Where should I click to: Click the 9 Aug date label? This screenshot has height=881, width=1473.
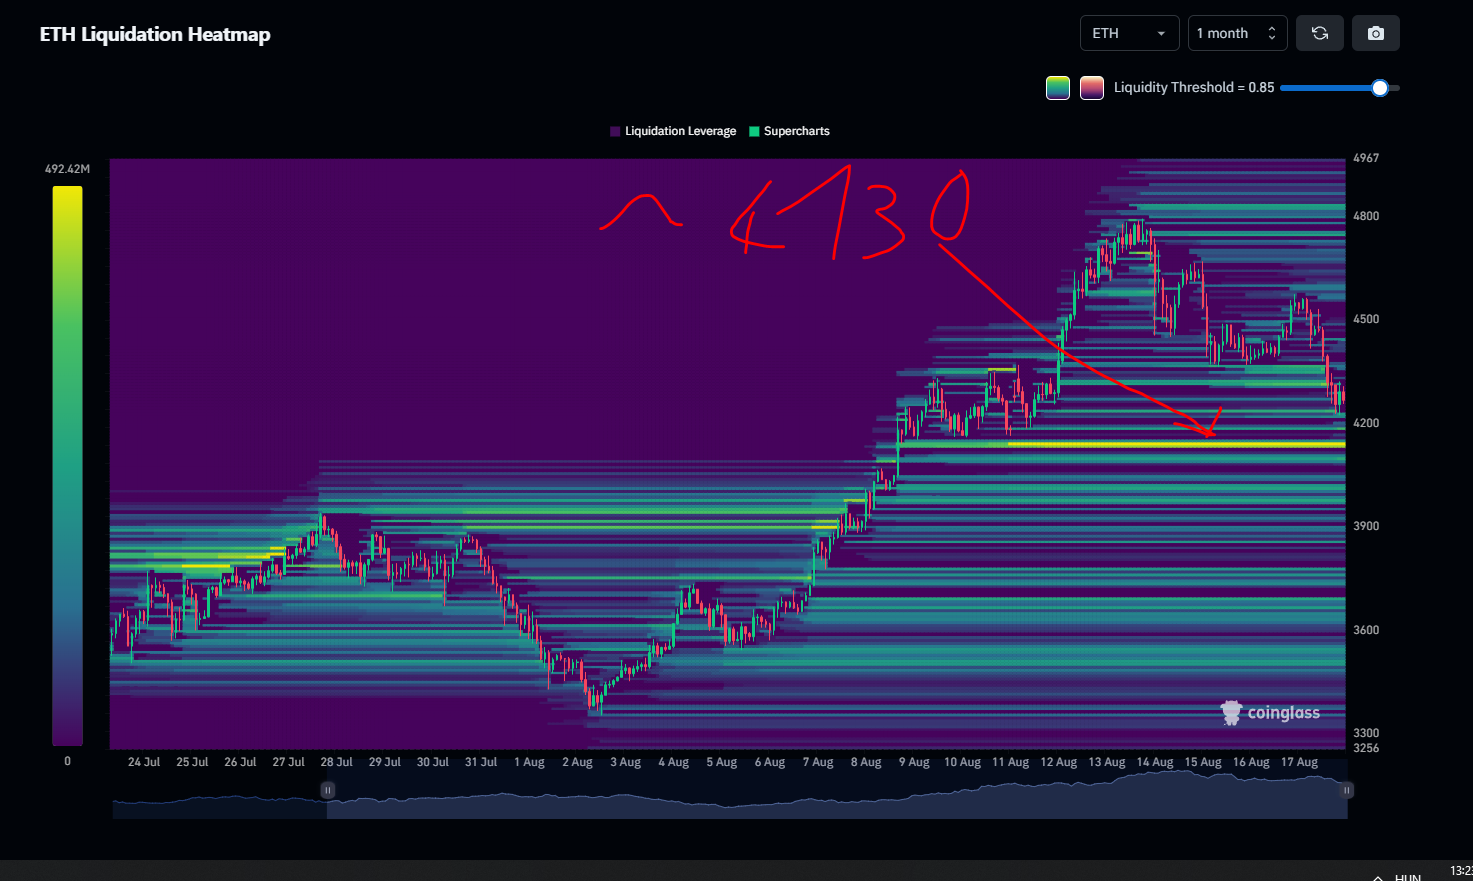pos(914,762)
